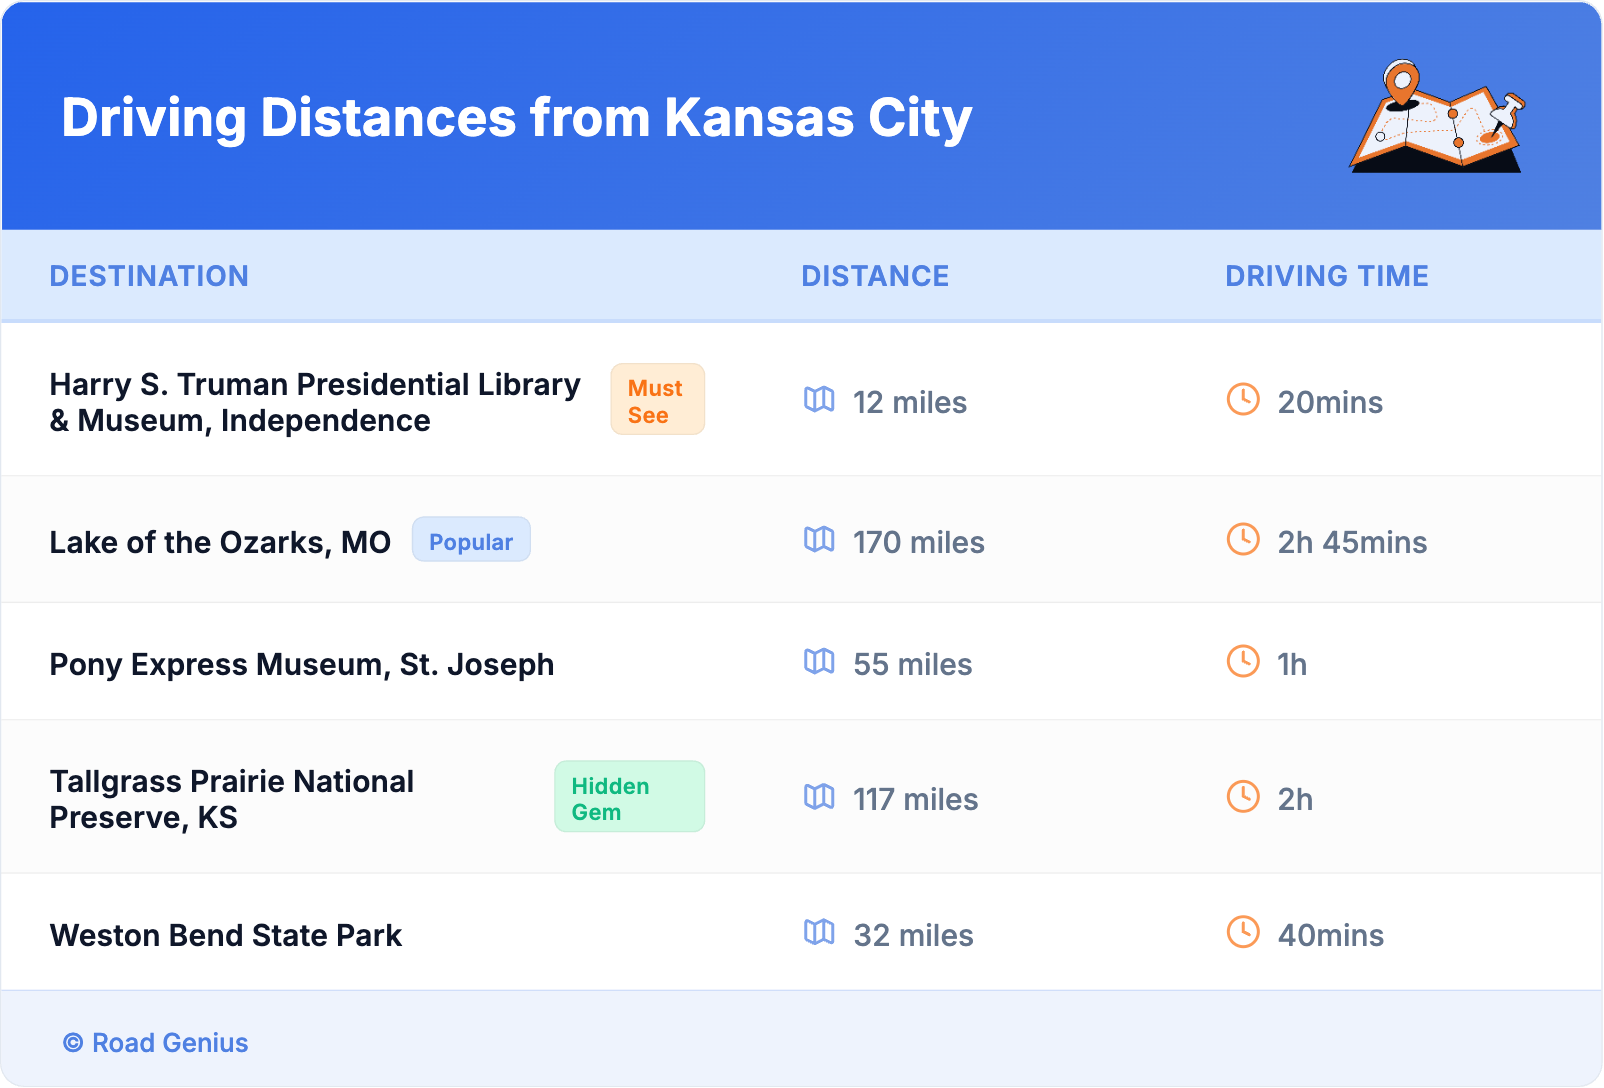Click the clock icon in Pony Express row
1604x1088 pixels.
pyautogui.click(x=1243, y=662)
